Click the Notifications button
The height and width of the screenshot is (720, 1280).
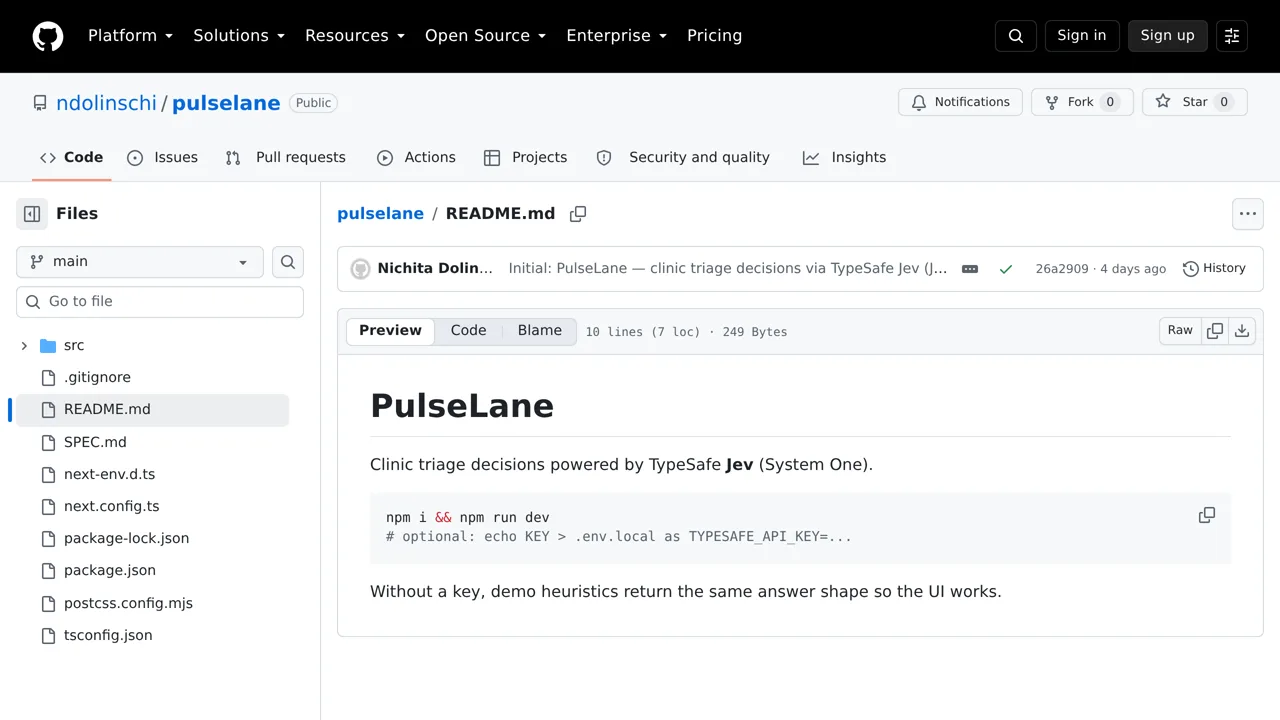tap(960, 102)
